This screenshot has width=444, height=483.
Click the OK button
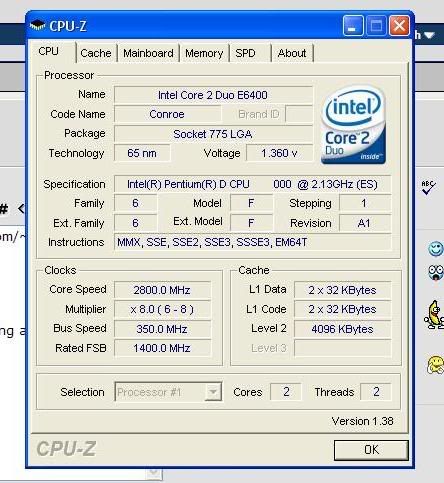coord(371,450)
